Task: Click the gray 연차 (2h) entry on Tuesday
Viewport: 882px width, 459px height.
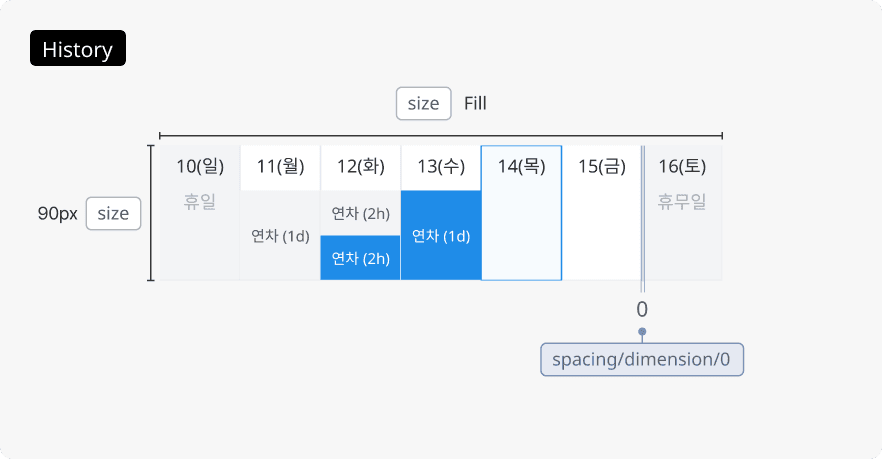Action: tap(360, 213)
